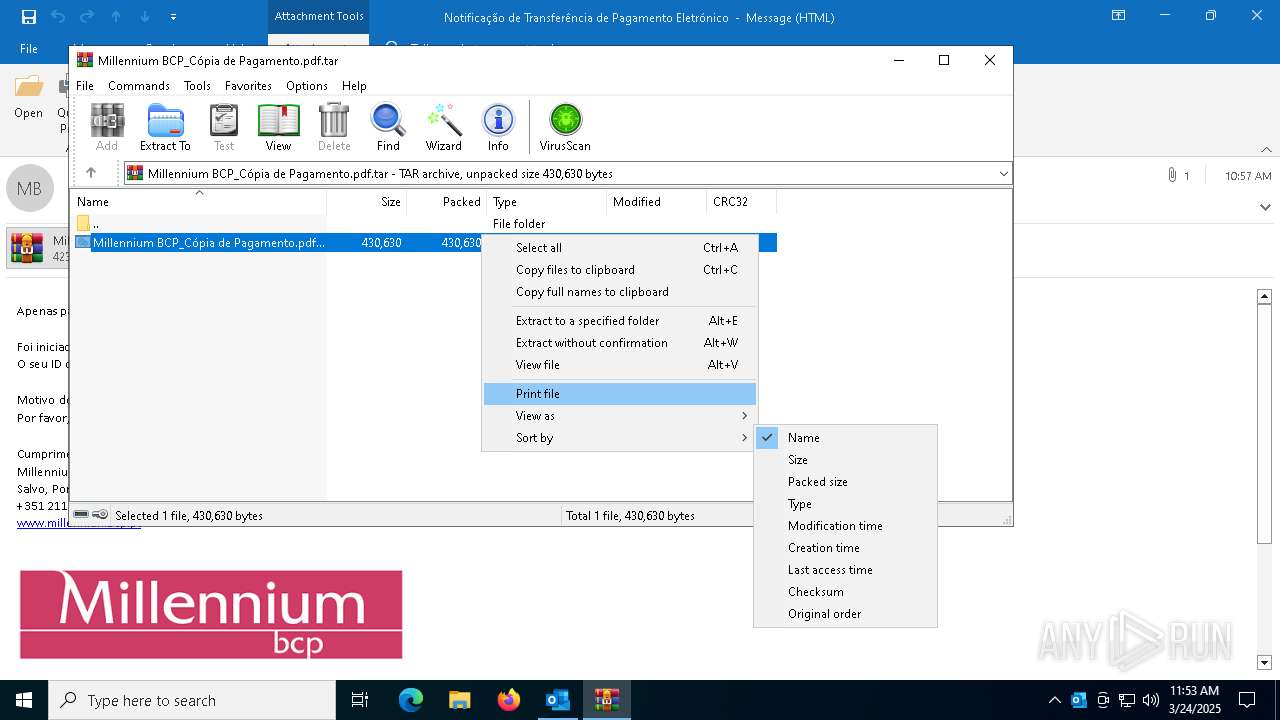Choose 'Extract to a specified folder'
This screenshot has width=1280, height=720.
tap(619, 320)
